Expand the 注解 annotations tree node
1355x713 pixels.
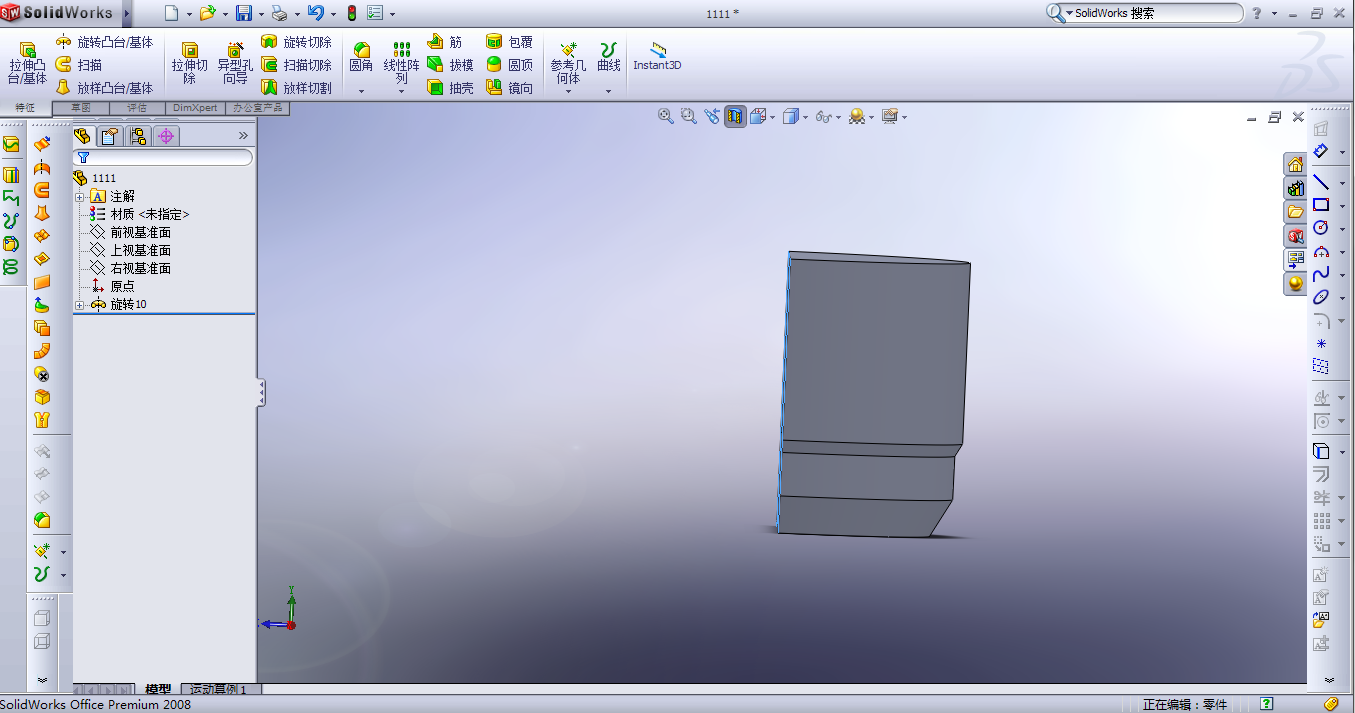tap(79, 196)
